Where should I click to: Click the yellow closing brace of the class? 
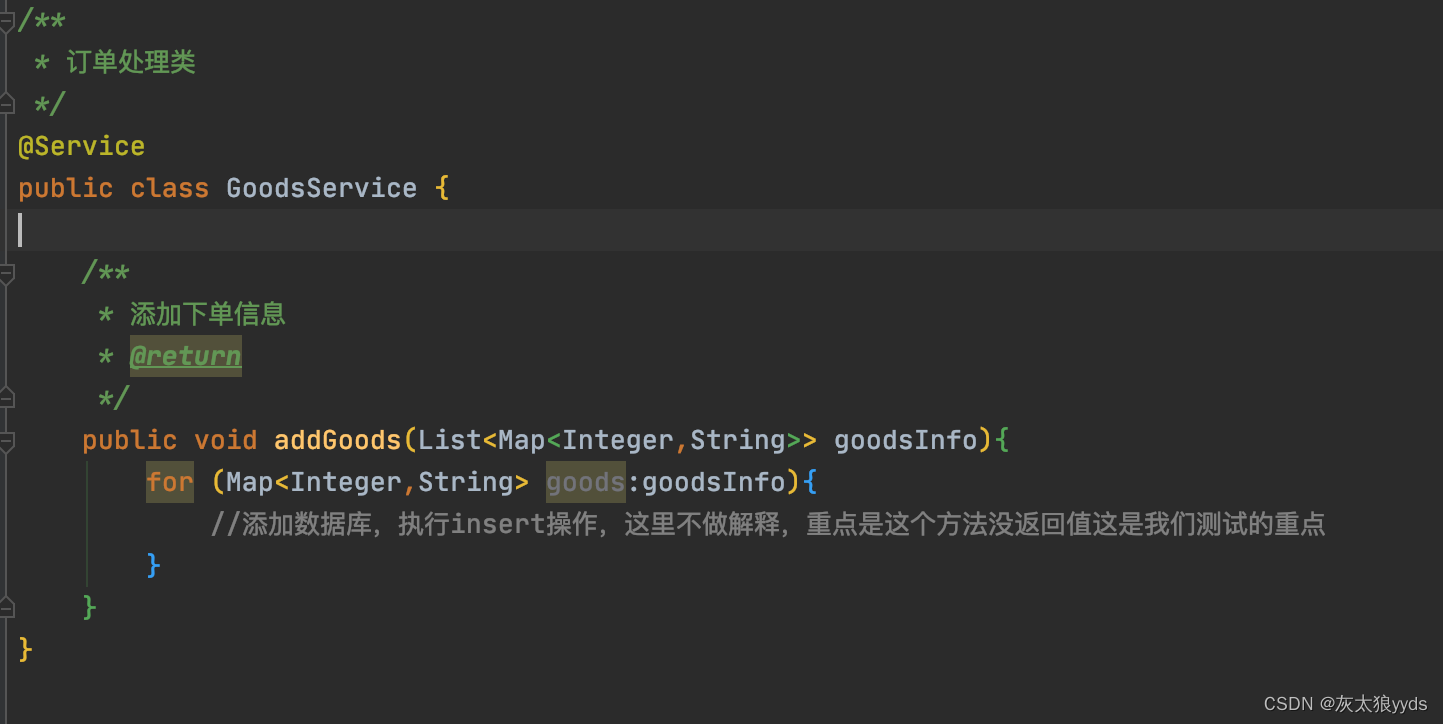(x=26, y=649)
